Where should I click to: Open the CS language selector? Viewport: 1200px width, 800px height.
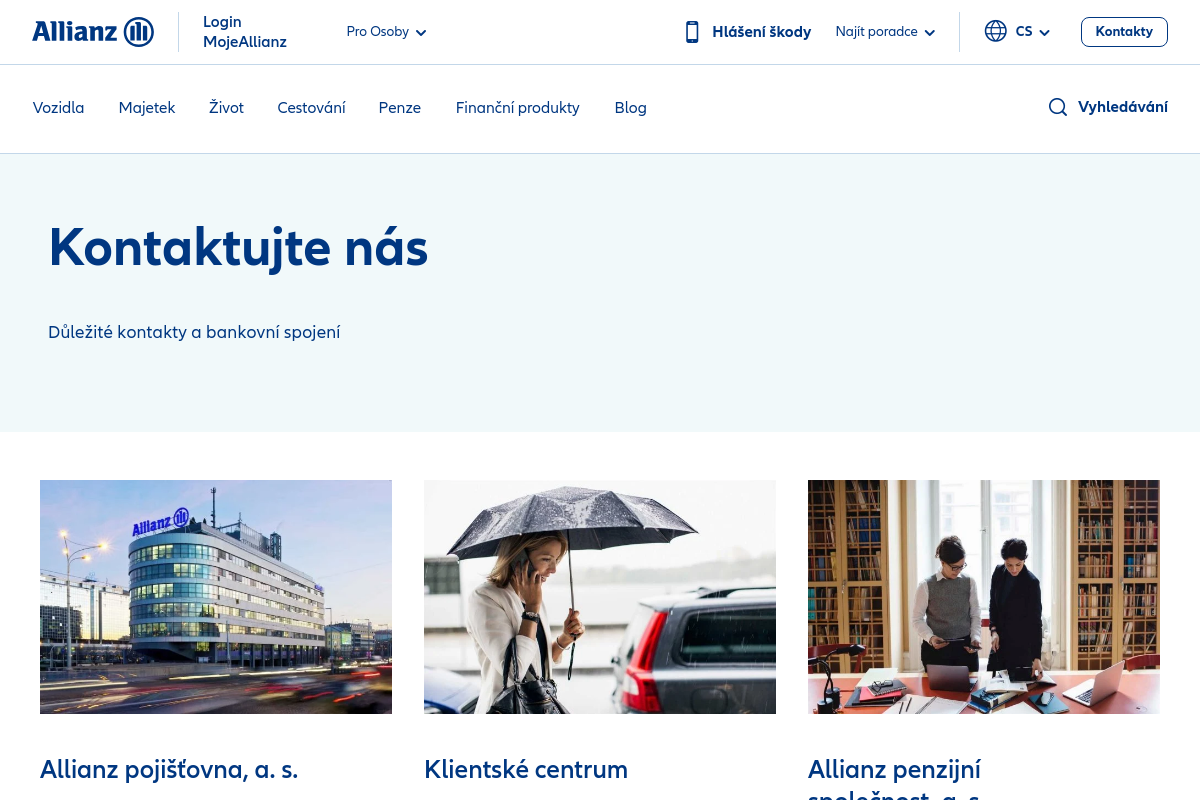click(1032, 32)
